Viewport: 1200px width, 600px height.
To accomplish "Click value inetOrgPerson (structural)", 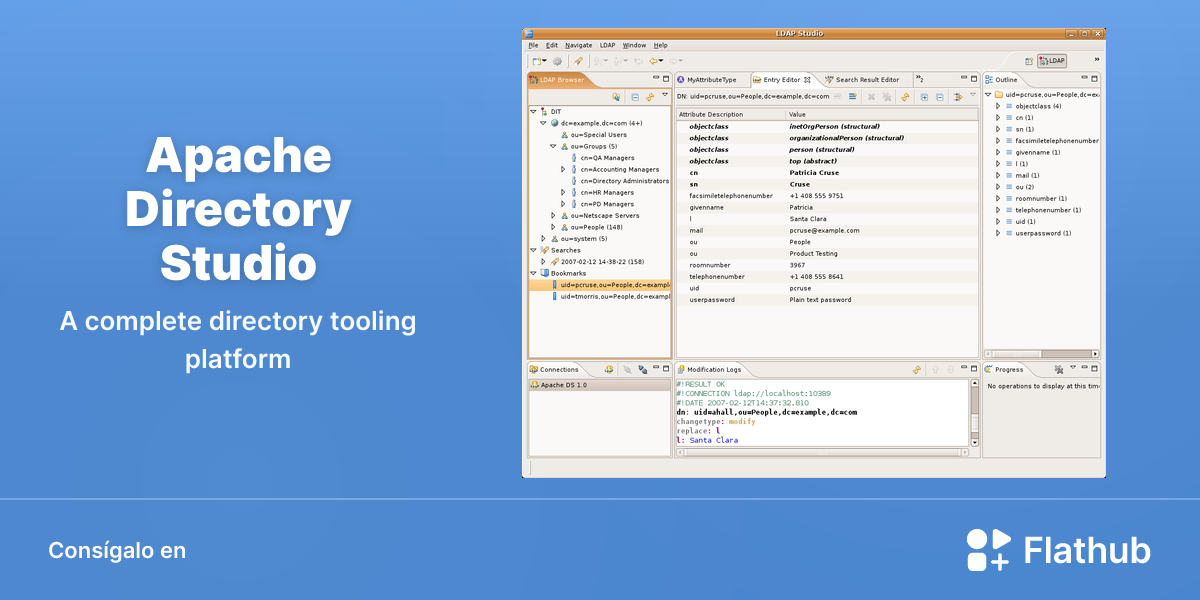I will pyautogui.click(x=833, y=127).
